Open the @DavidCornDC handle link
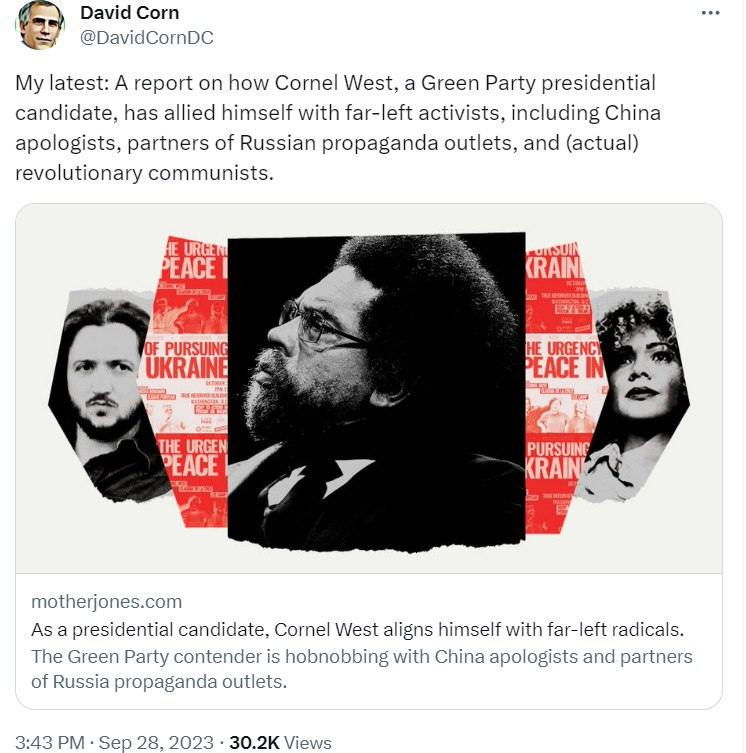The width and height of the screenshot is (746, 753). click(x=147, y=37)
